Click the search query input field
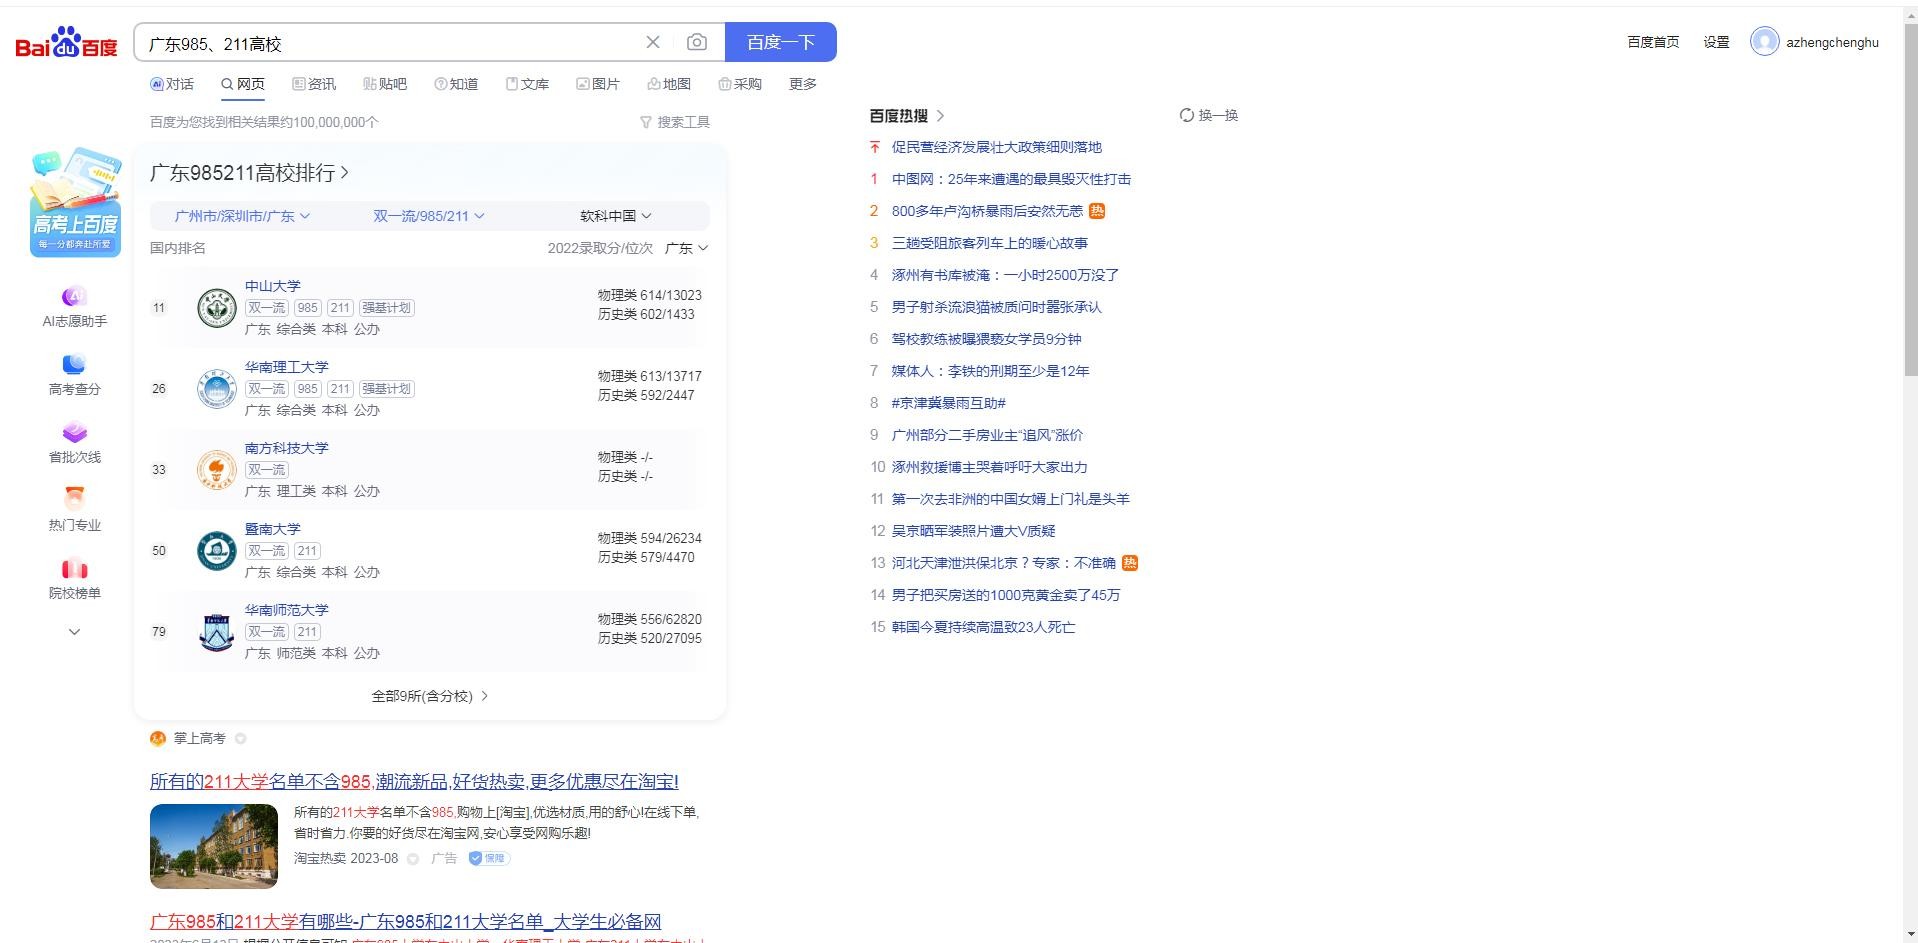Image resolution: width=1918 pixels, height=943 pixels. 390,43
